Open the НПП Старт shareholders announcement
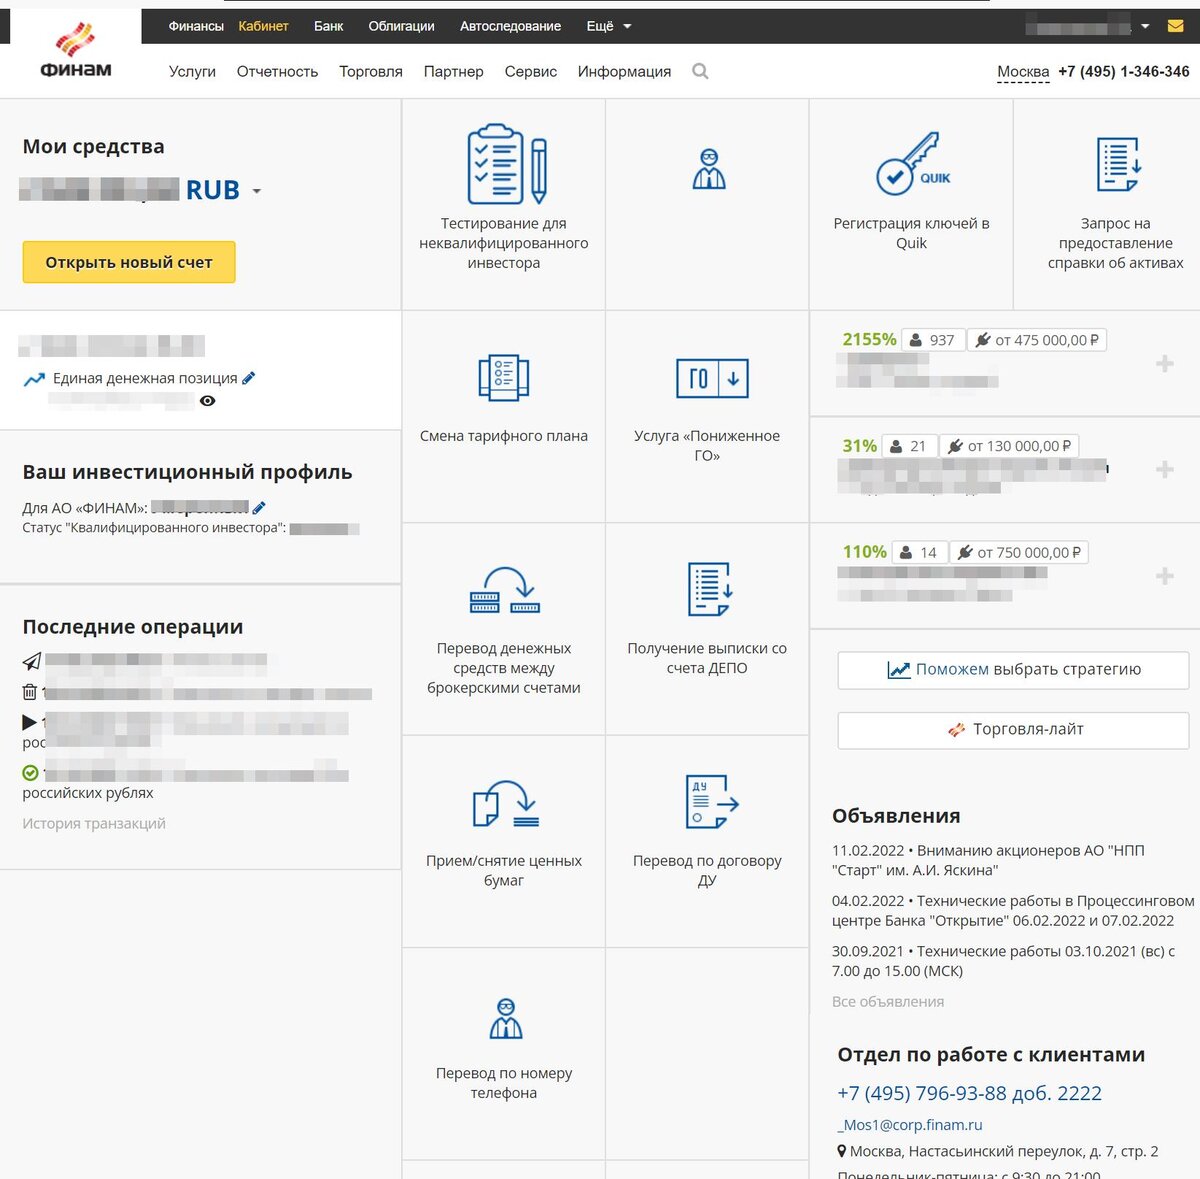 click(x=988, y=860)
